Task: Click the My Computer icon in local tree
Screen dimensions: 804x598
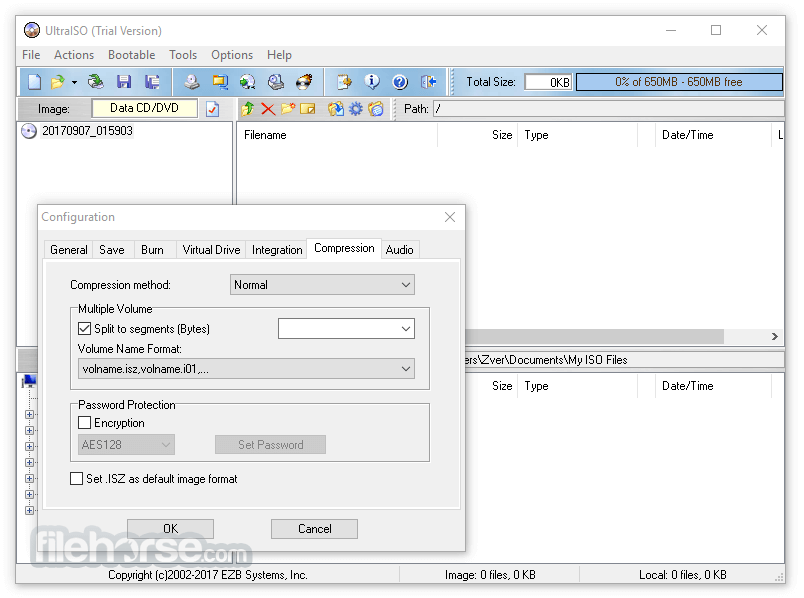Action: [x=29, y=381]
